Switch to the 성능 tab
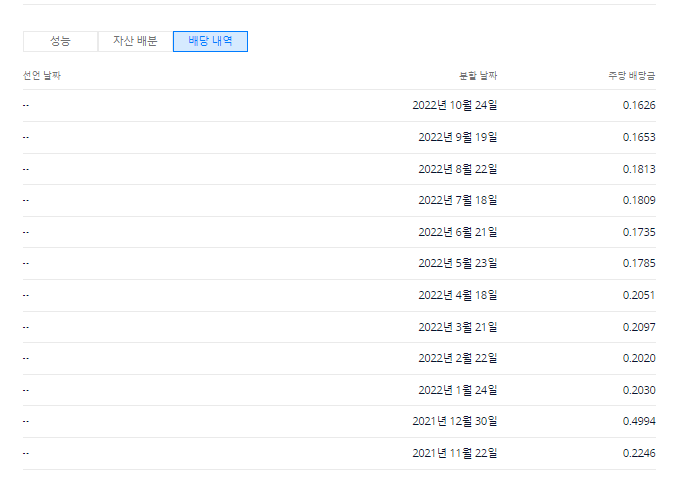Viewport: 689px width, 477px height. pos(60,41)
